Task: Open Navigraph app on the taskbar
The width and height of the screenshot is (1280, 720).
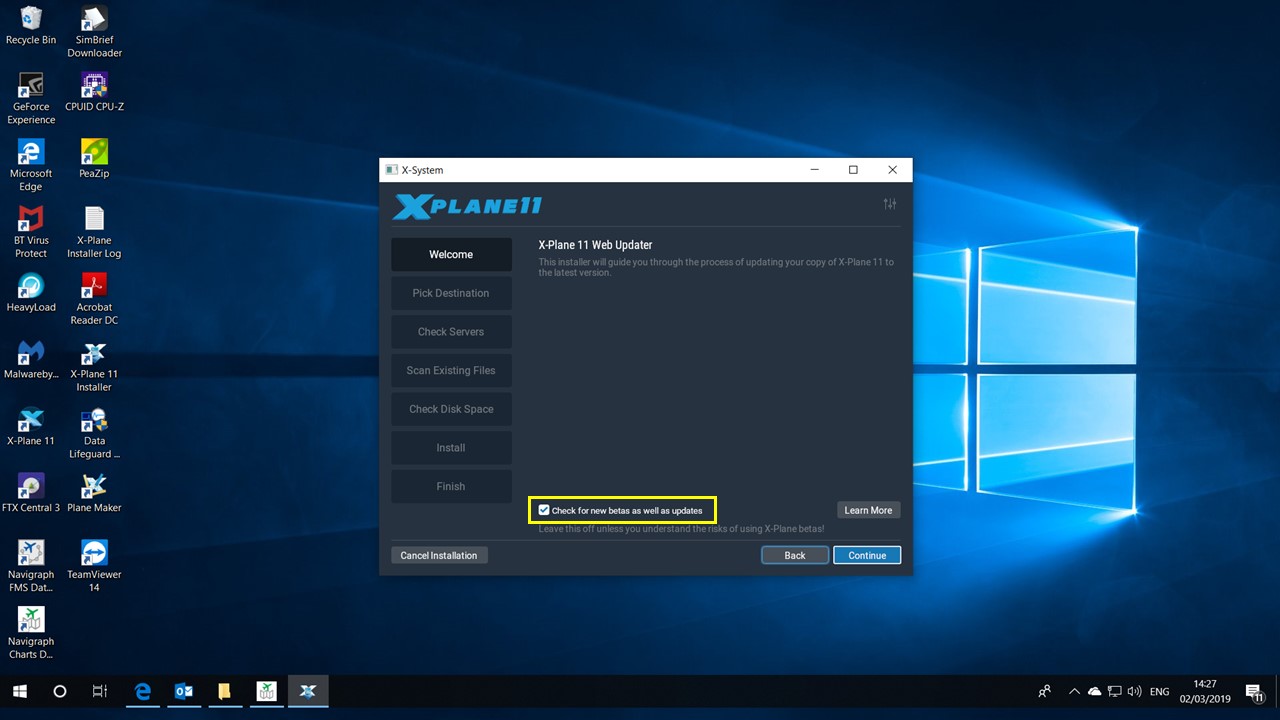Action: (266, 691)
